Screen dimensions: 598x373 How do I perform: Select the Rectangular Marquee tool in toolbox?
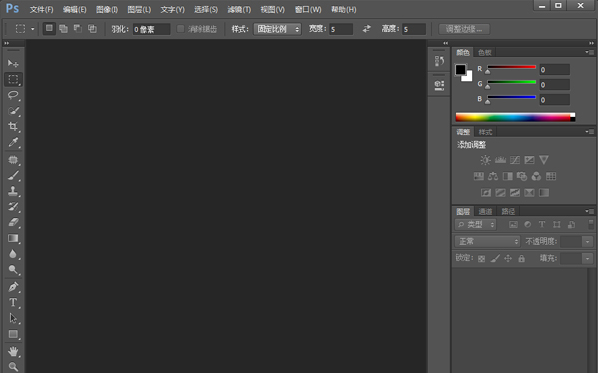[x=13, y=79]
